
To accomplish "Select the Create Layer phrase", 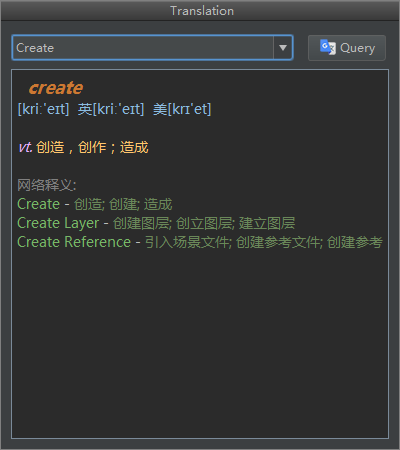I will click(x=58, y=223).
